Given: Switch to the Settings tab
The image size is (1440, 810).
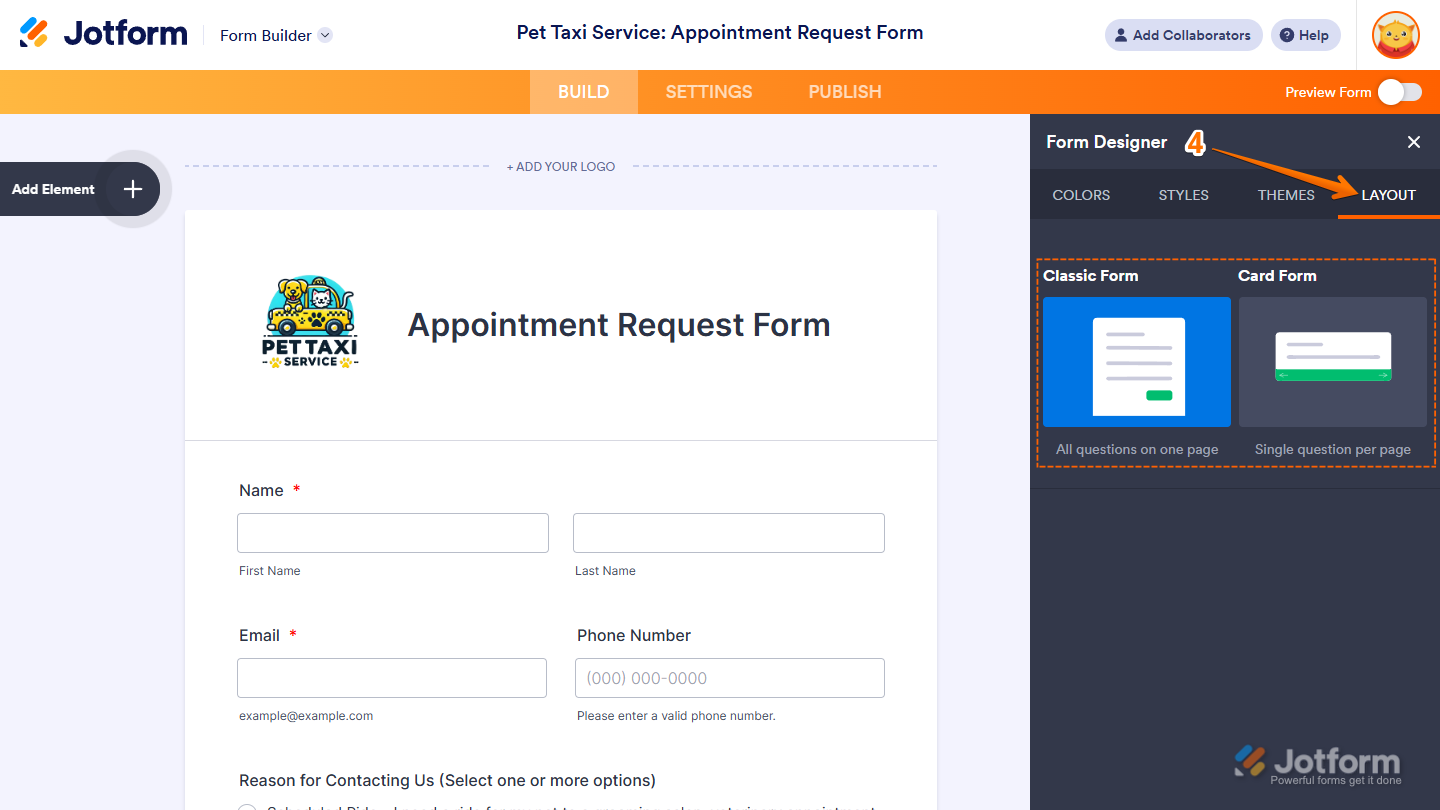Looking at the screenshot, I should click(x=708, y=92).
